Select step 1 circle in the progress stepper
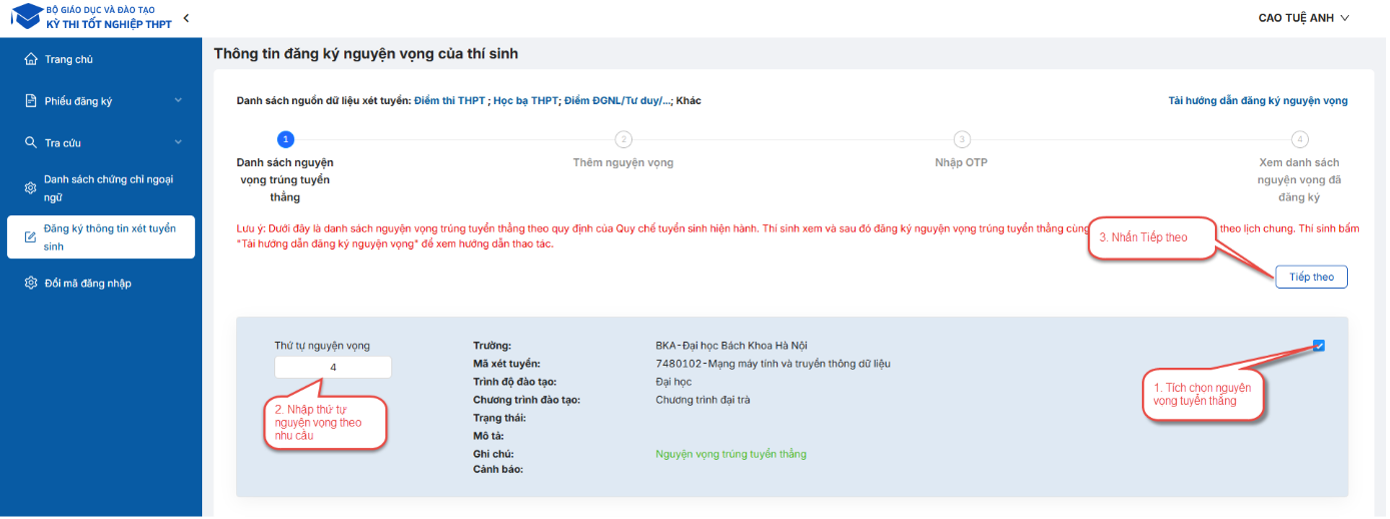This screenshot has height=519, width=1390. [285, 139]
